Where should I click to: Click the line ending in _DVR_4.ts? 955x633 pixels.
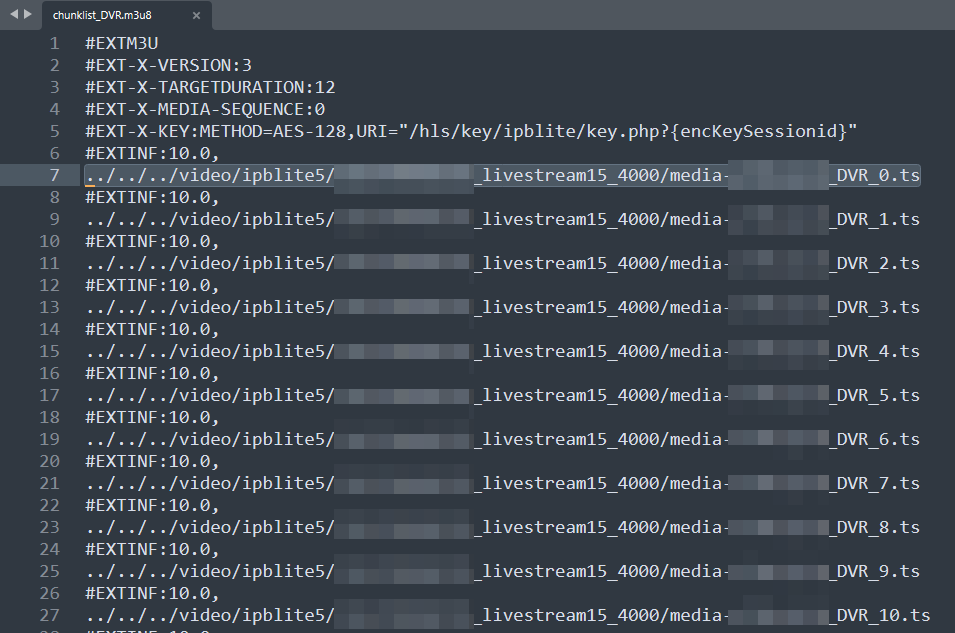(x=502, y=351)
